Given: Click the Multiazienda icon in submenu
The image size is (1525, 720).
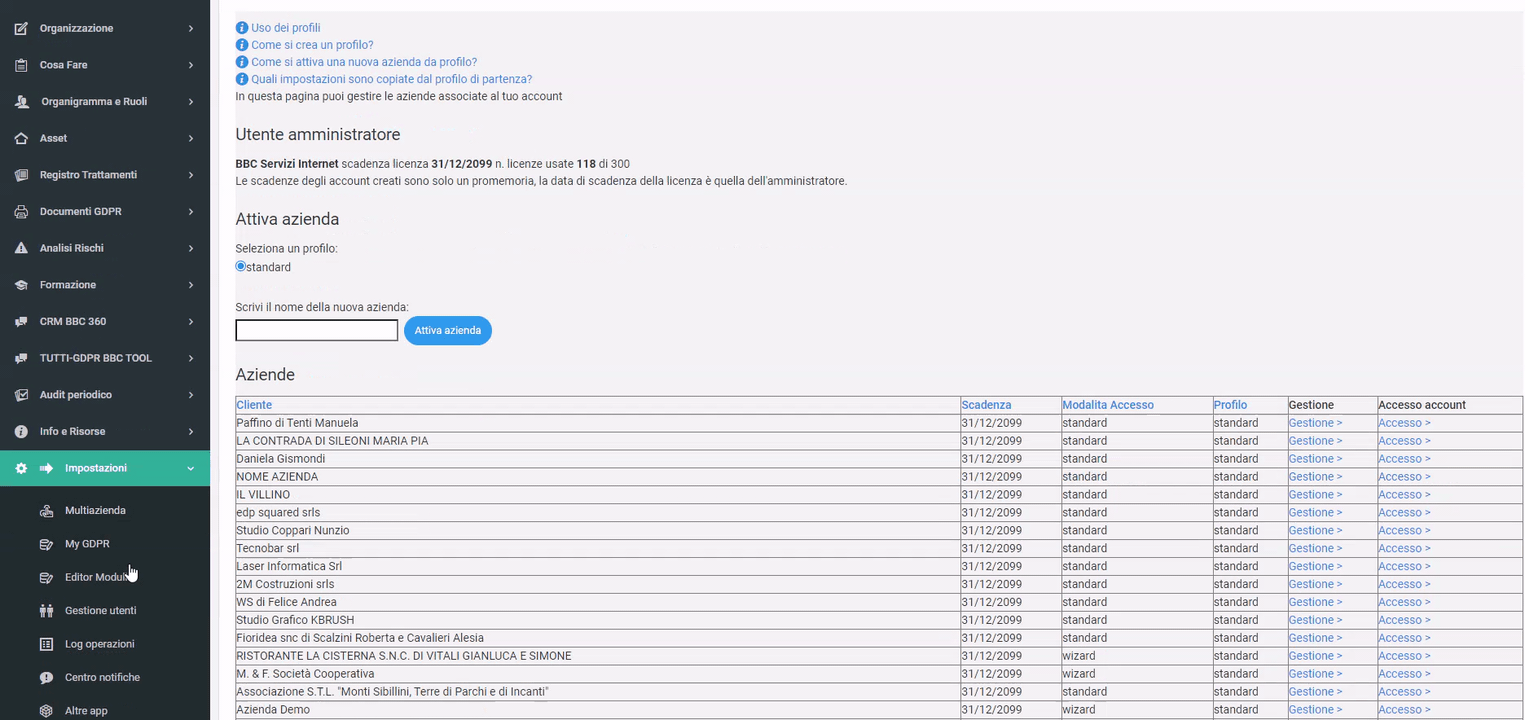Looking at the screenshot, I should tap(46, 511).
